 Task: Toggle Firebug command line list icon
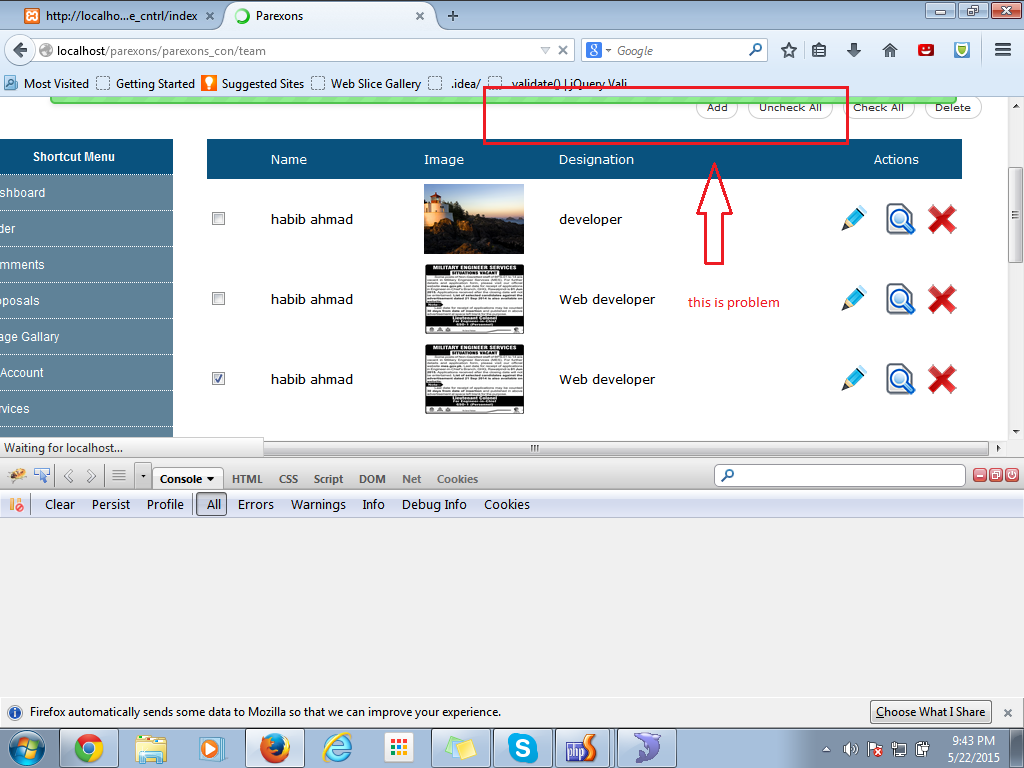click(x=118, y=475)
